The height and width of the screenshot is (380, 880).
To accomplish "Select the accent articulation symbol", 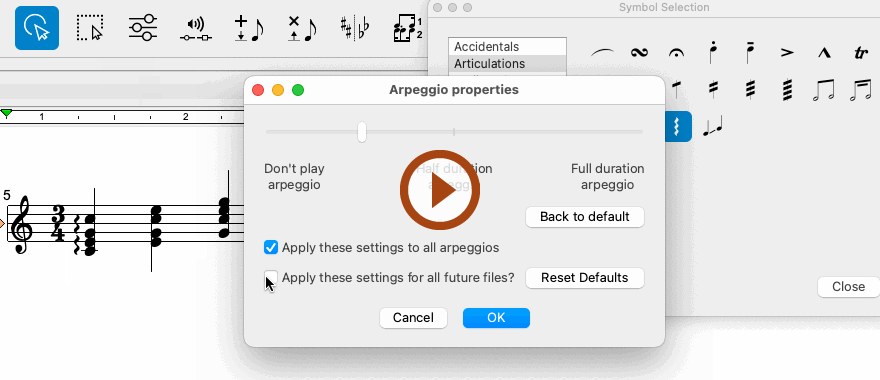I will tap(787, 53).
